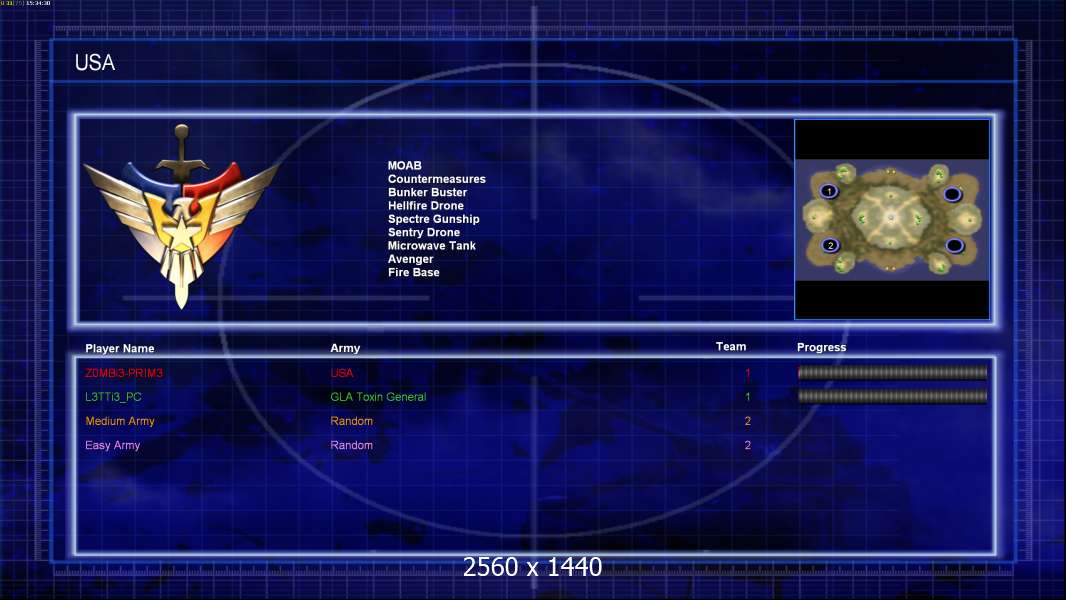Select player Z0MBI3-PRIM3
The width and height of the screenshot is (1066, 600).
[x=124, y=373]
